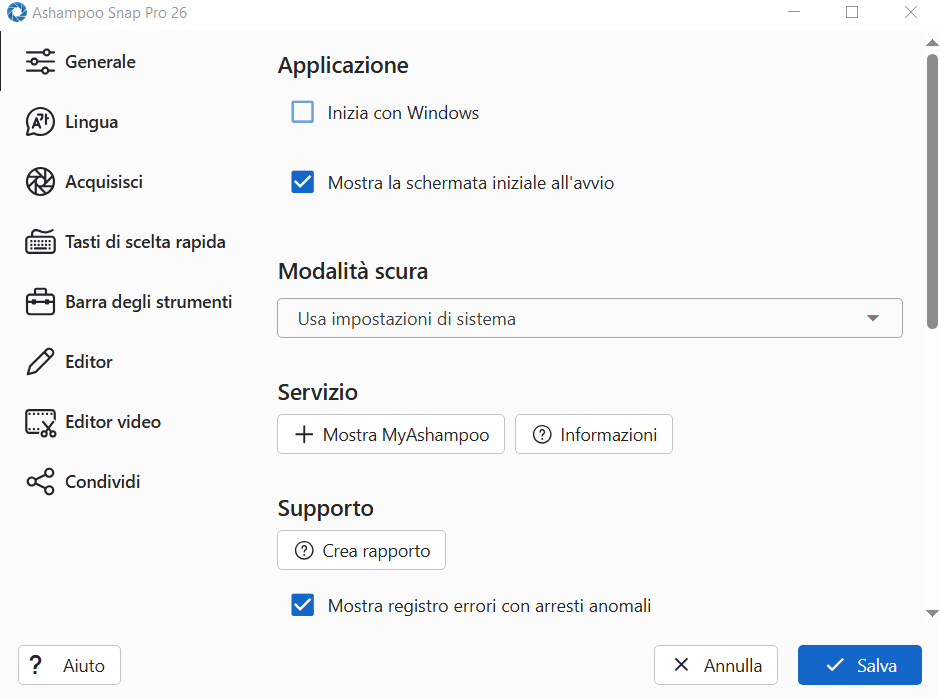Open the Barra degli strumenti toolbox icon
Screen dimensions: 939x699
[x=40, y=302]
